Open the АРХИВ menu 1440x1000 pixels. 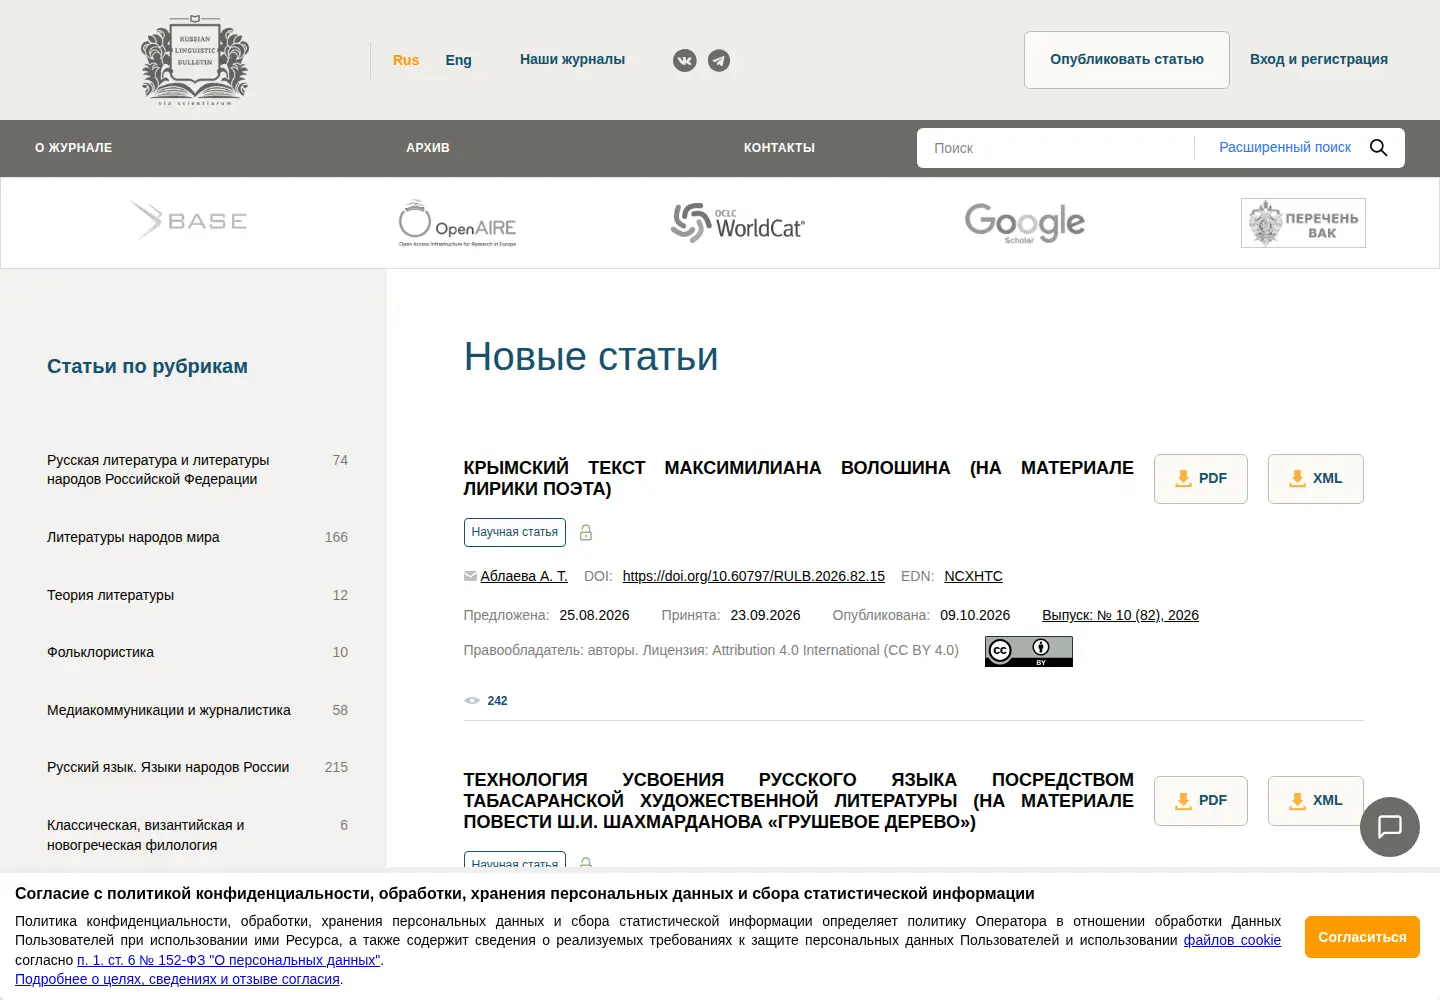pos(428,148)
